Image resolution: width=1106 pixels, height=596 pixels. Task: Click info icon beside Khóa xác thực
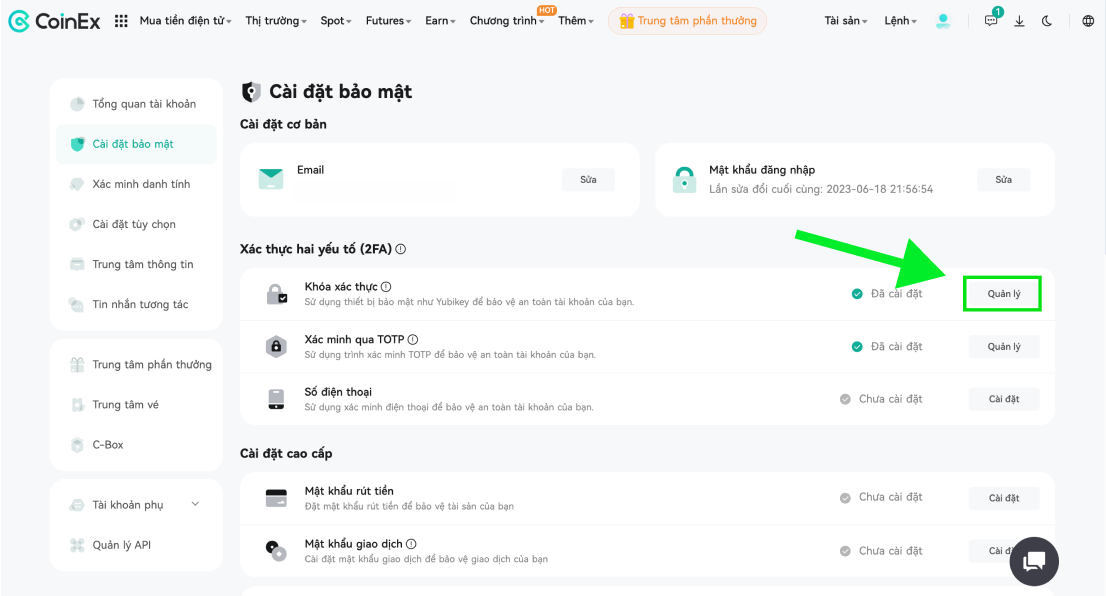click(x=386, y=286)
